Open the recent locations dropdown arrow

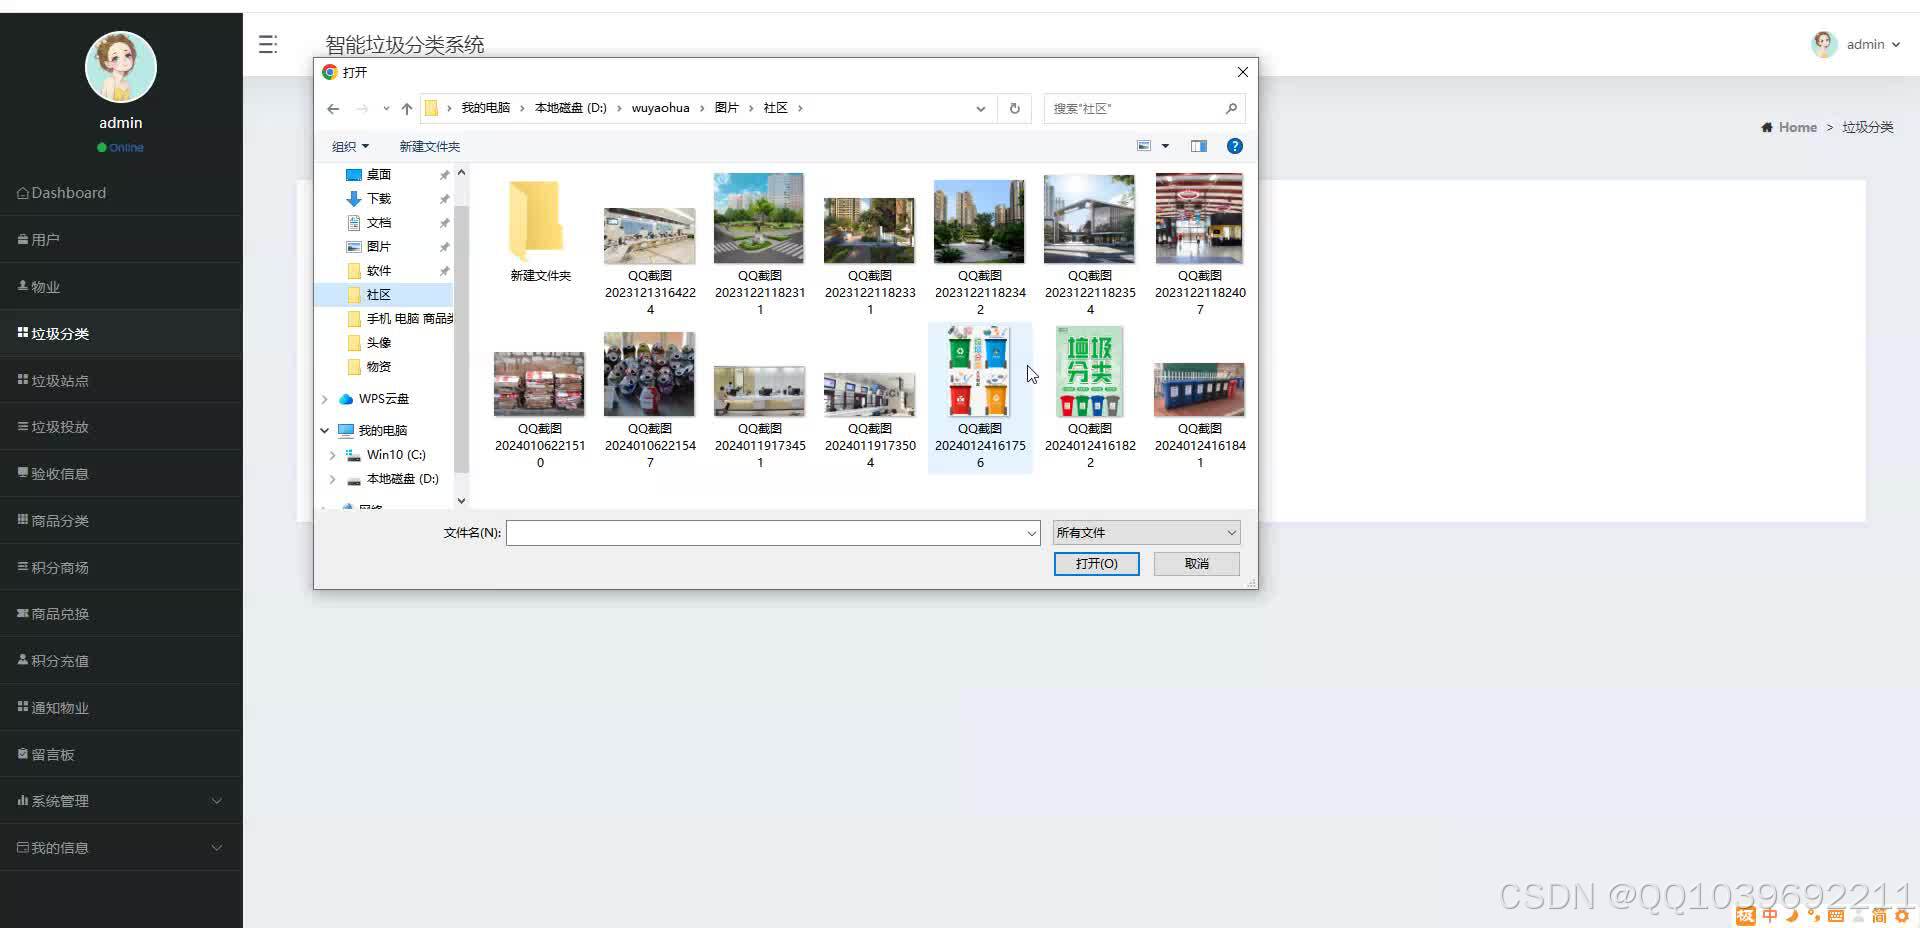pos(386,108)
